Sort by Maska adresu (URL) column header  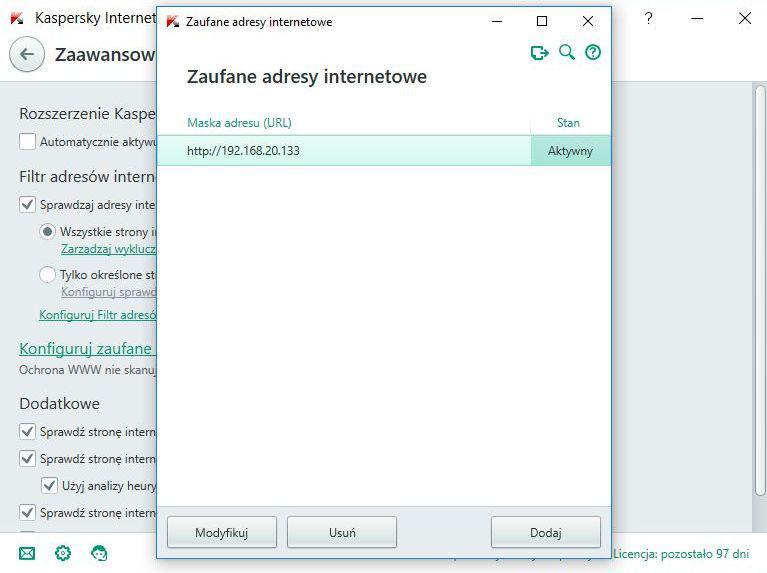[239, 122]
